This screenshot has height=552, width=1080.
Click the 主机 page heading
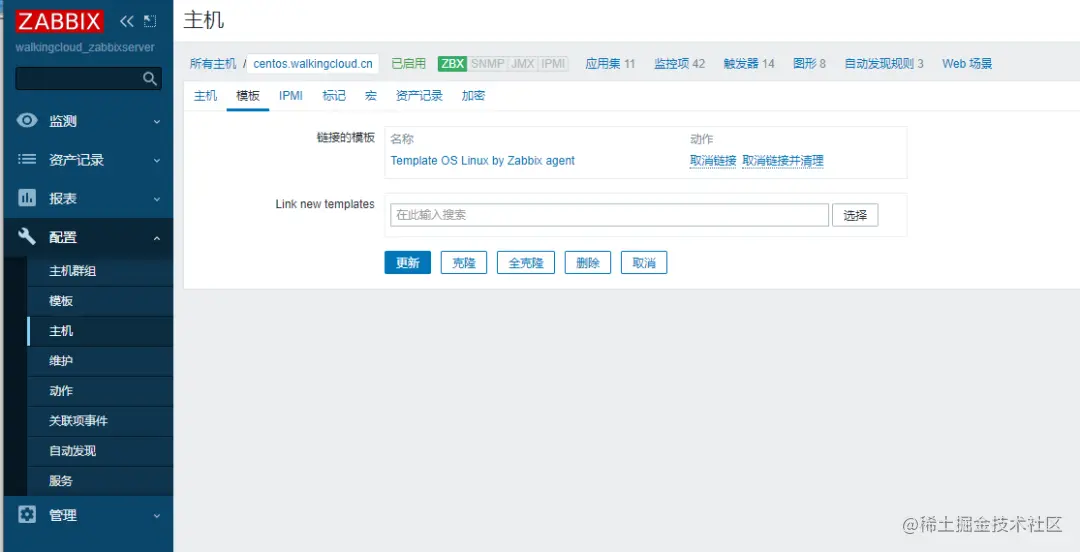[x=204, y=20]
